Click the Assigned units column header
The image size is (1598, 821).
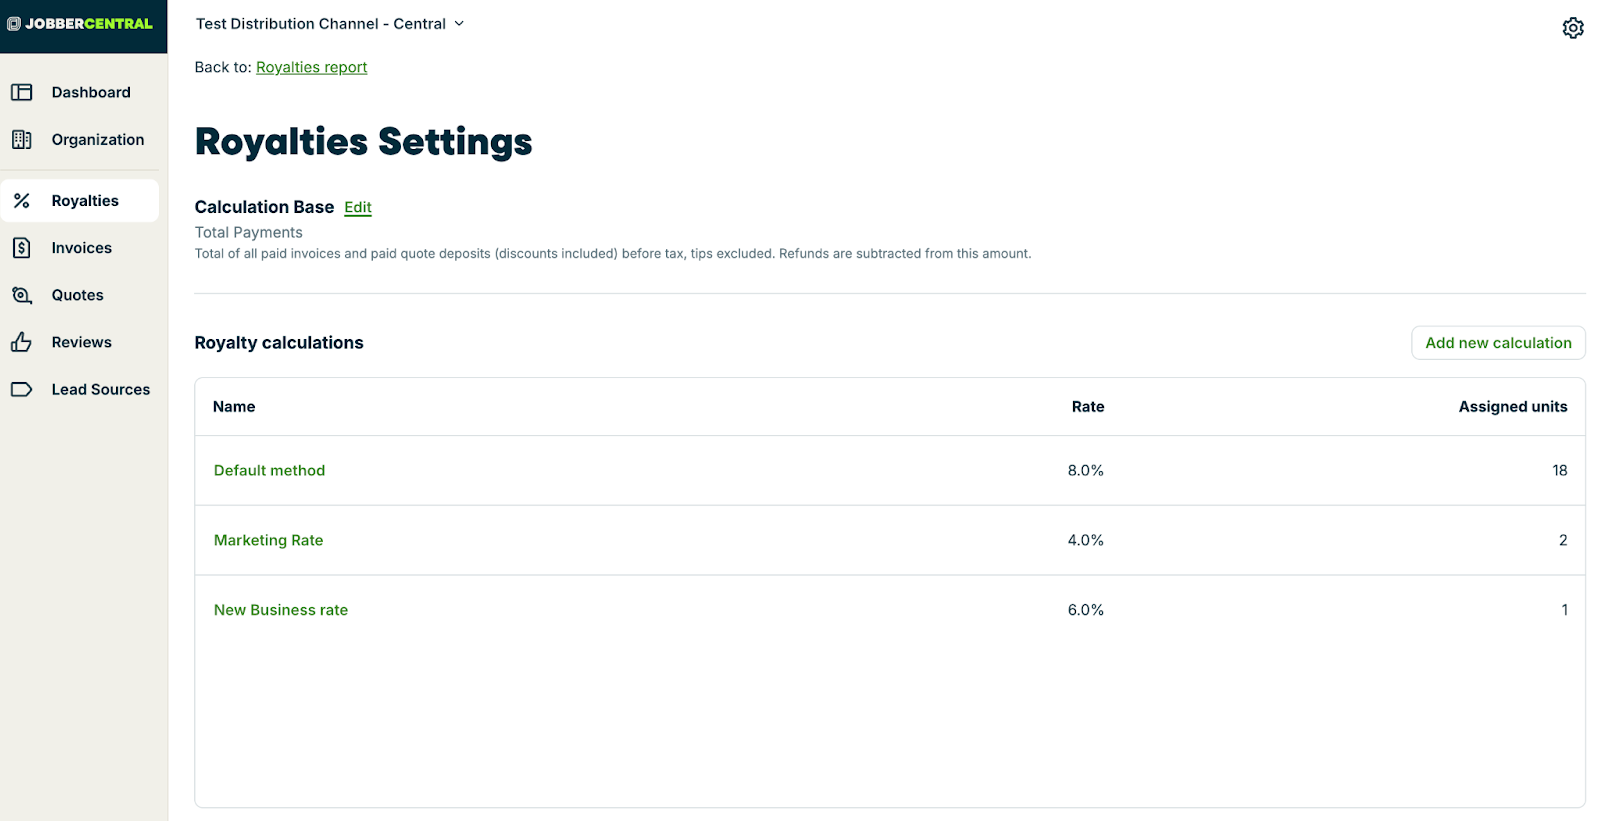pyautogui.click(x=1512, y=407)
